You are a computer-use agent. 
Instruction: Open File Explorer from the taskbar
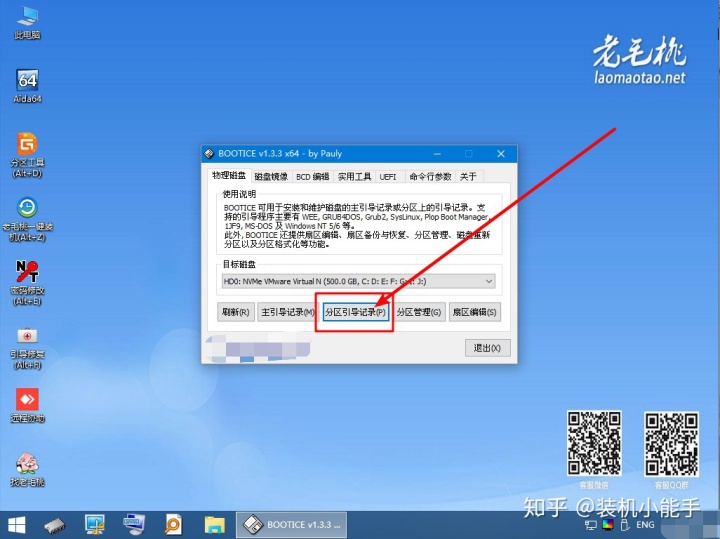point(214,525)
